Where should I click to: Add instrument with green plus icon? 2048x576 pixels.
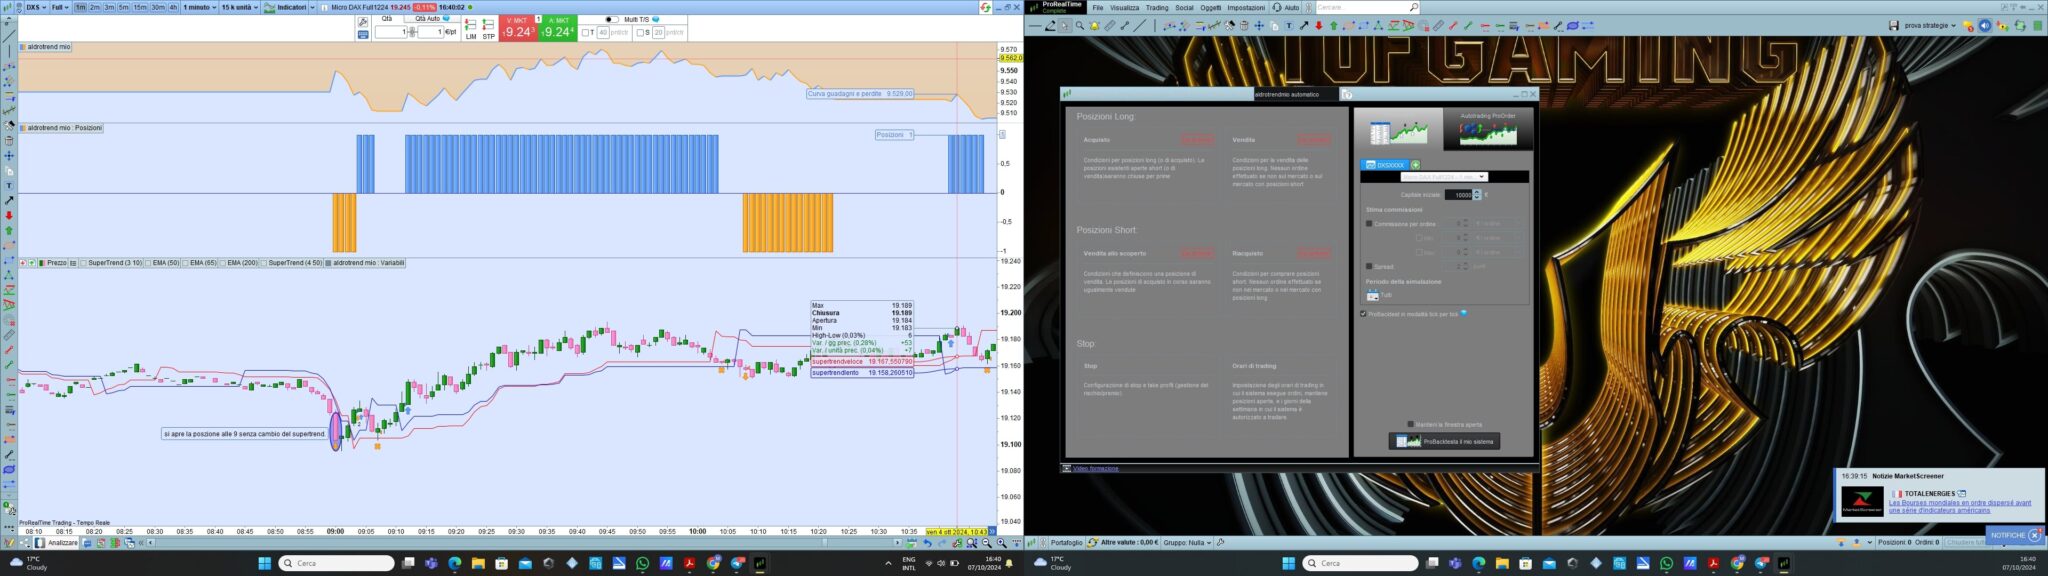[1415, 165]
